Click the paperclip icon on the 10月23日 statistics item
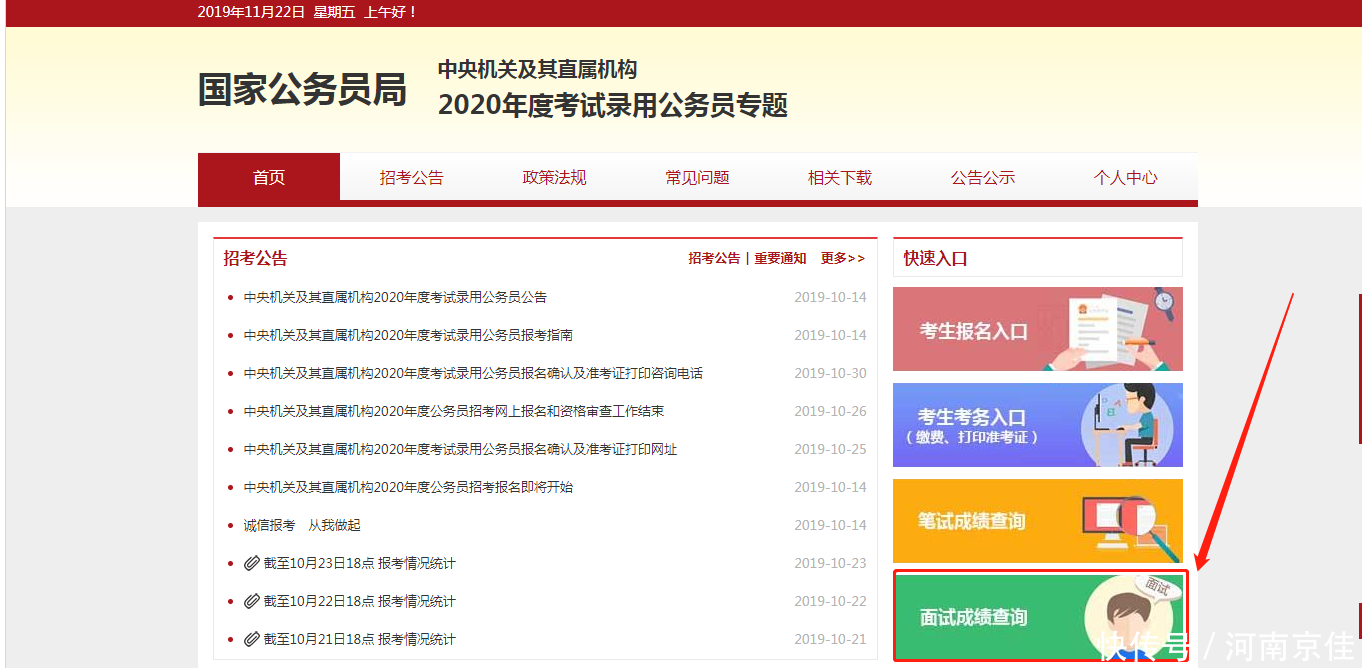The image size is (1362, 668). point(252,563)
